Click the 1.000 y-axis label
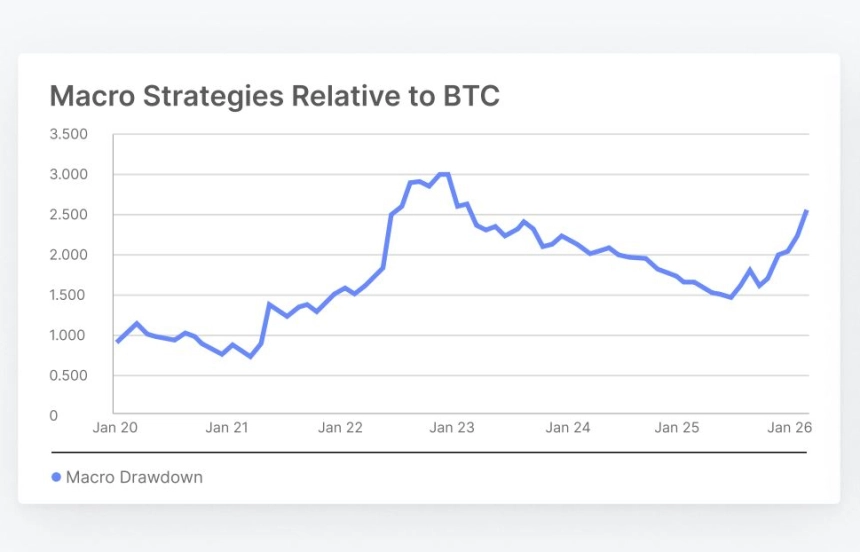This screenshot has width=860, height=552. [x=69, y=335]
